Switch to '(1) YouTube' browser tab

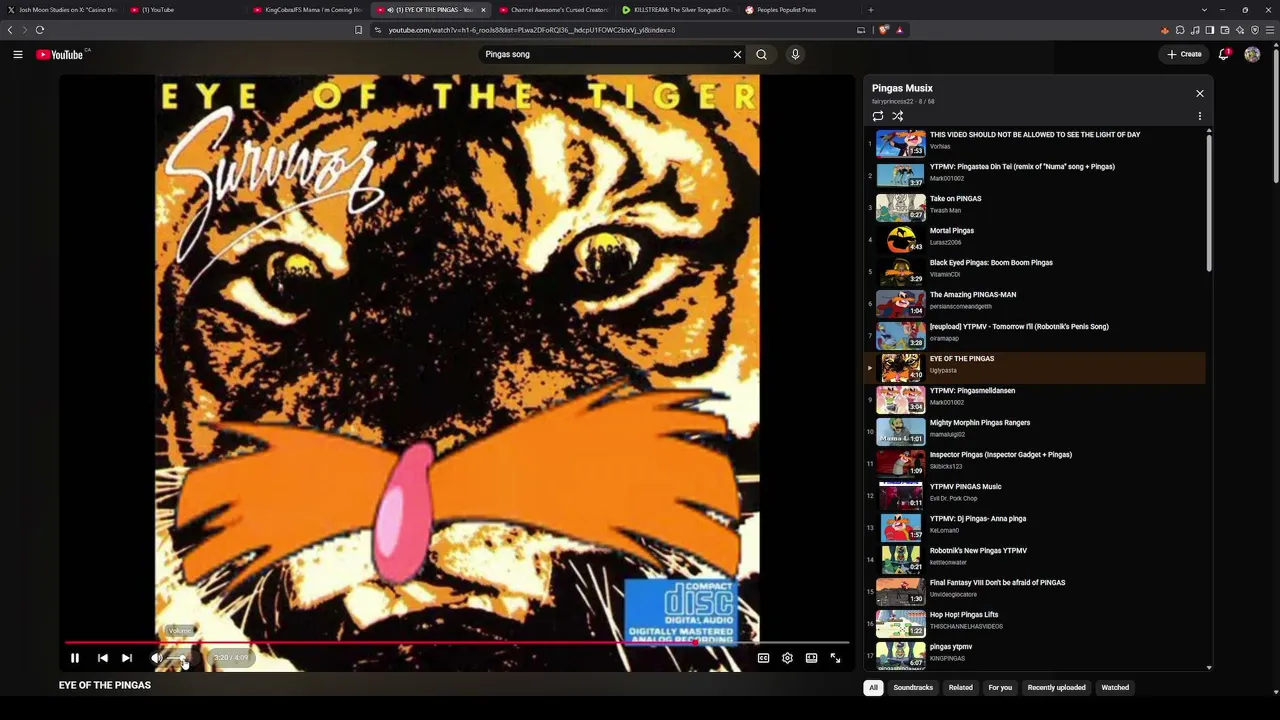tap(185, 10)
